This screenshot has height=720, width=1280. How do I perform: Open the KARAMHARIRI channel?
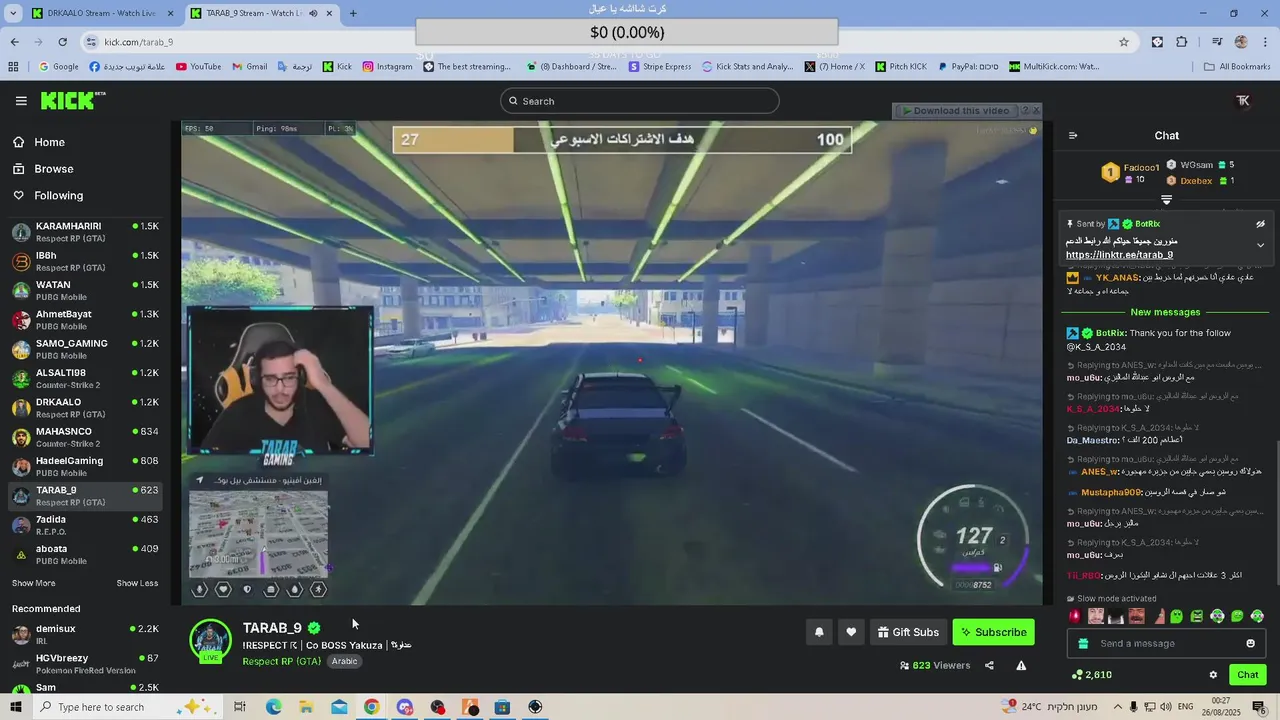click(x=85, y=232)
